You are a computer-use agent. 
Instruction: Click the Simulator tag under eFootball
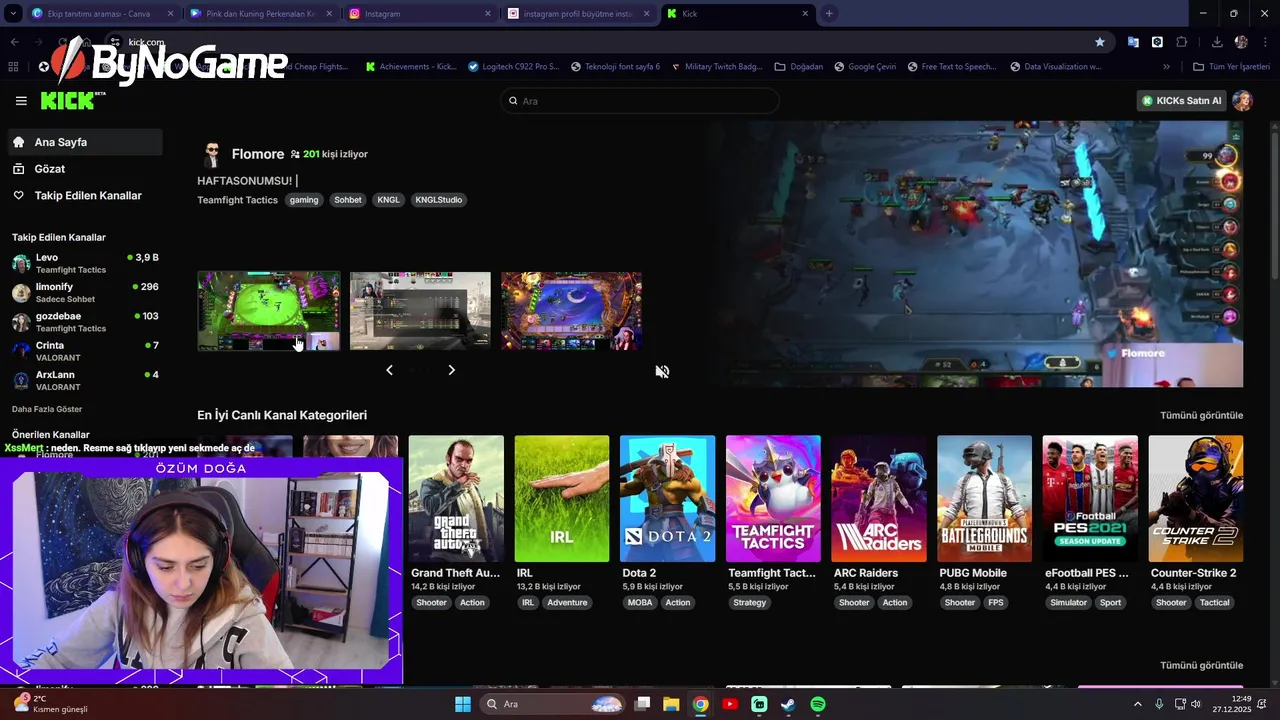1068,603
